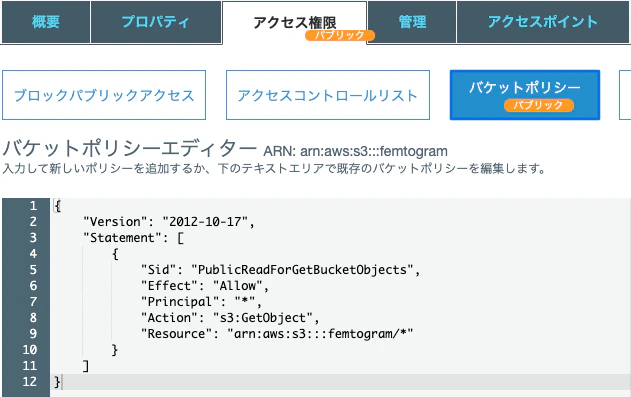Click the "Effect": "Allow" line

(x=204, y=286)
